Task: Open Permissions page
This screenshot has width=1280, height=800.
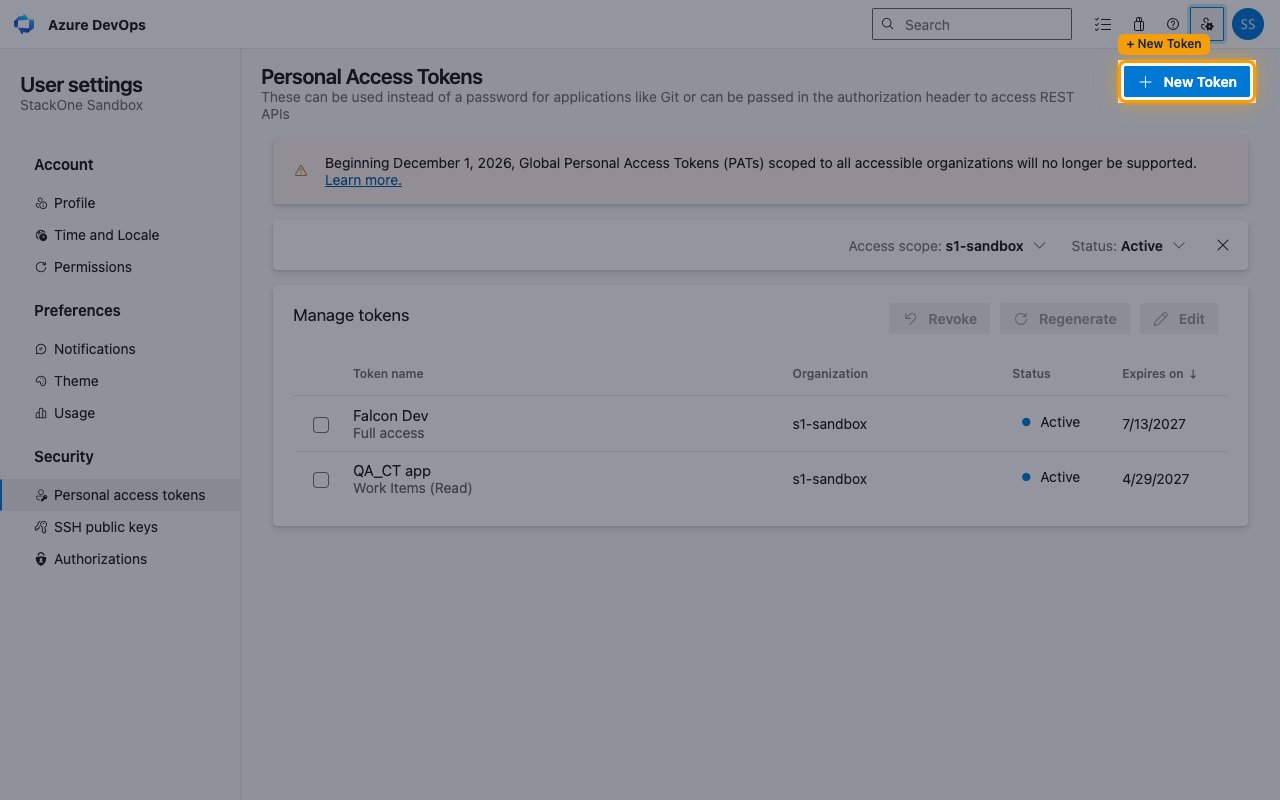Action: click(x=120, y=267)
